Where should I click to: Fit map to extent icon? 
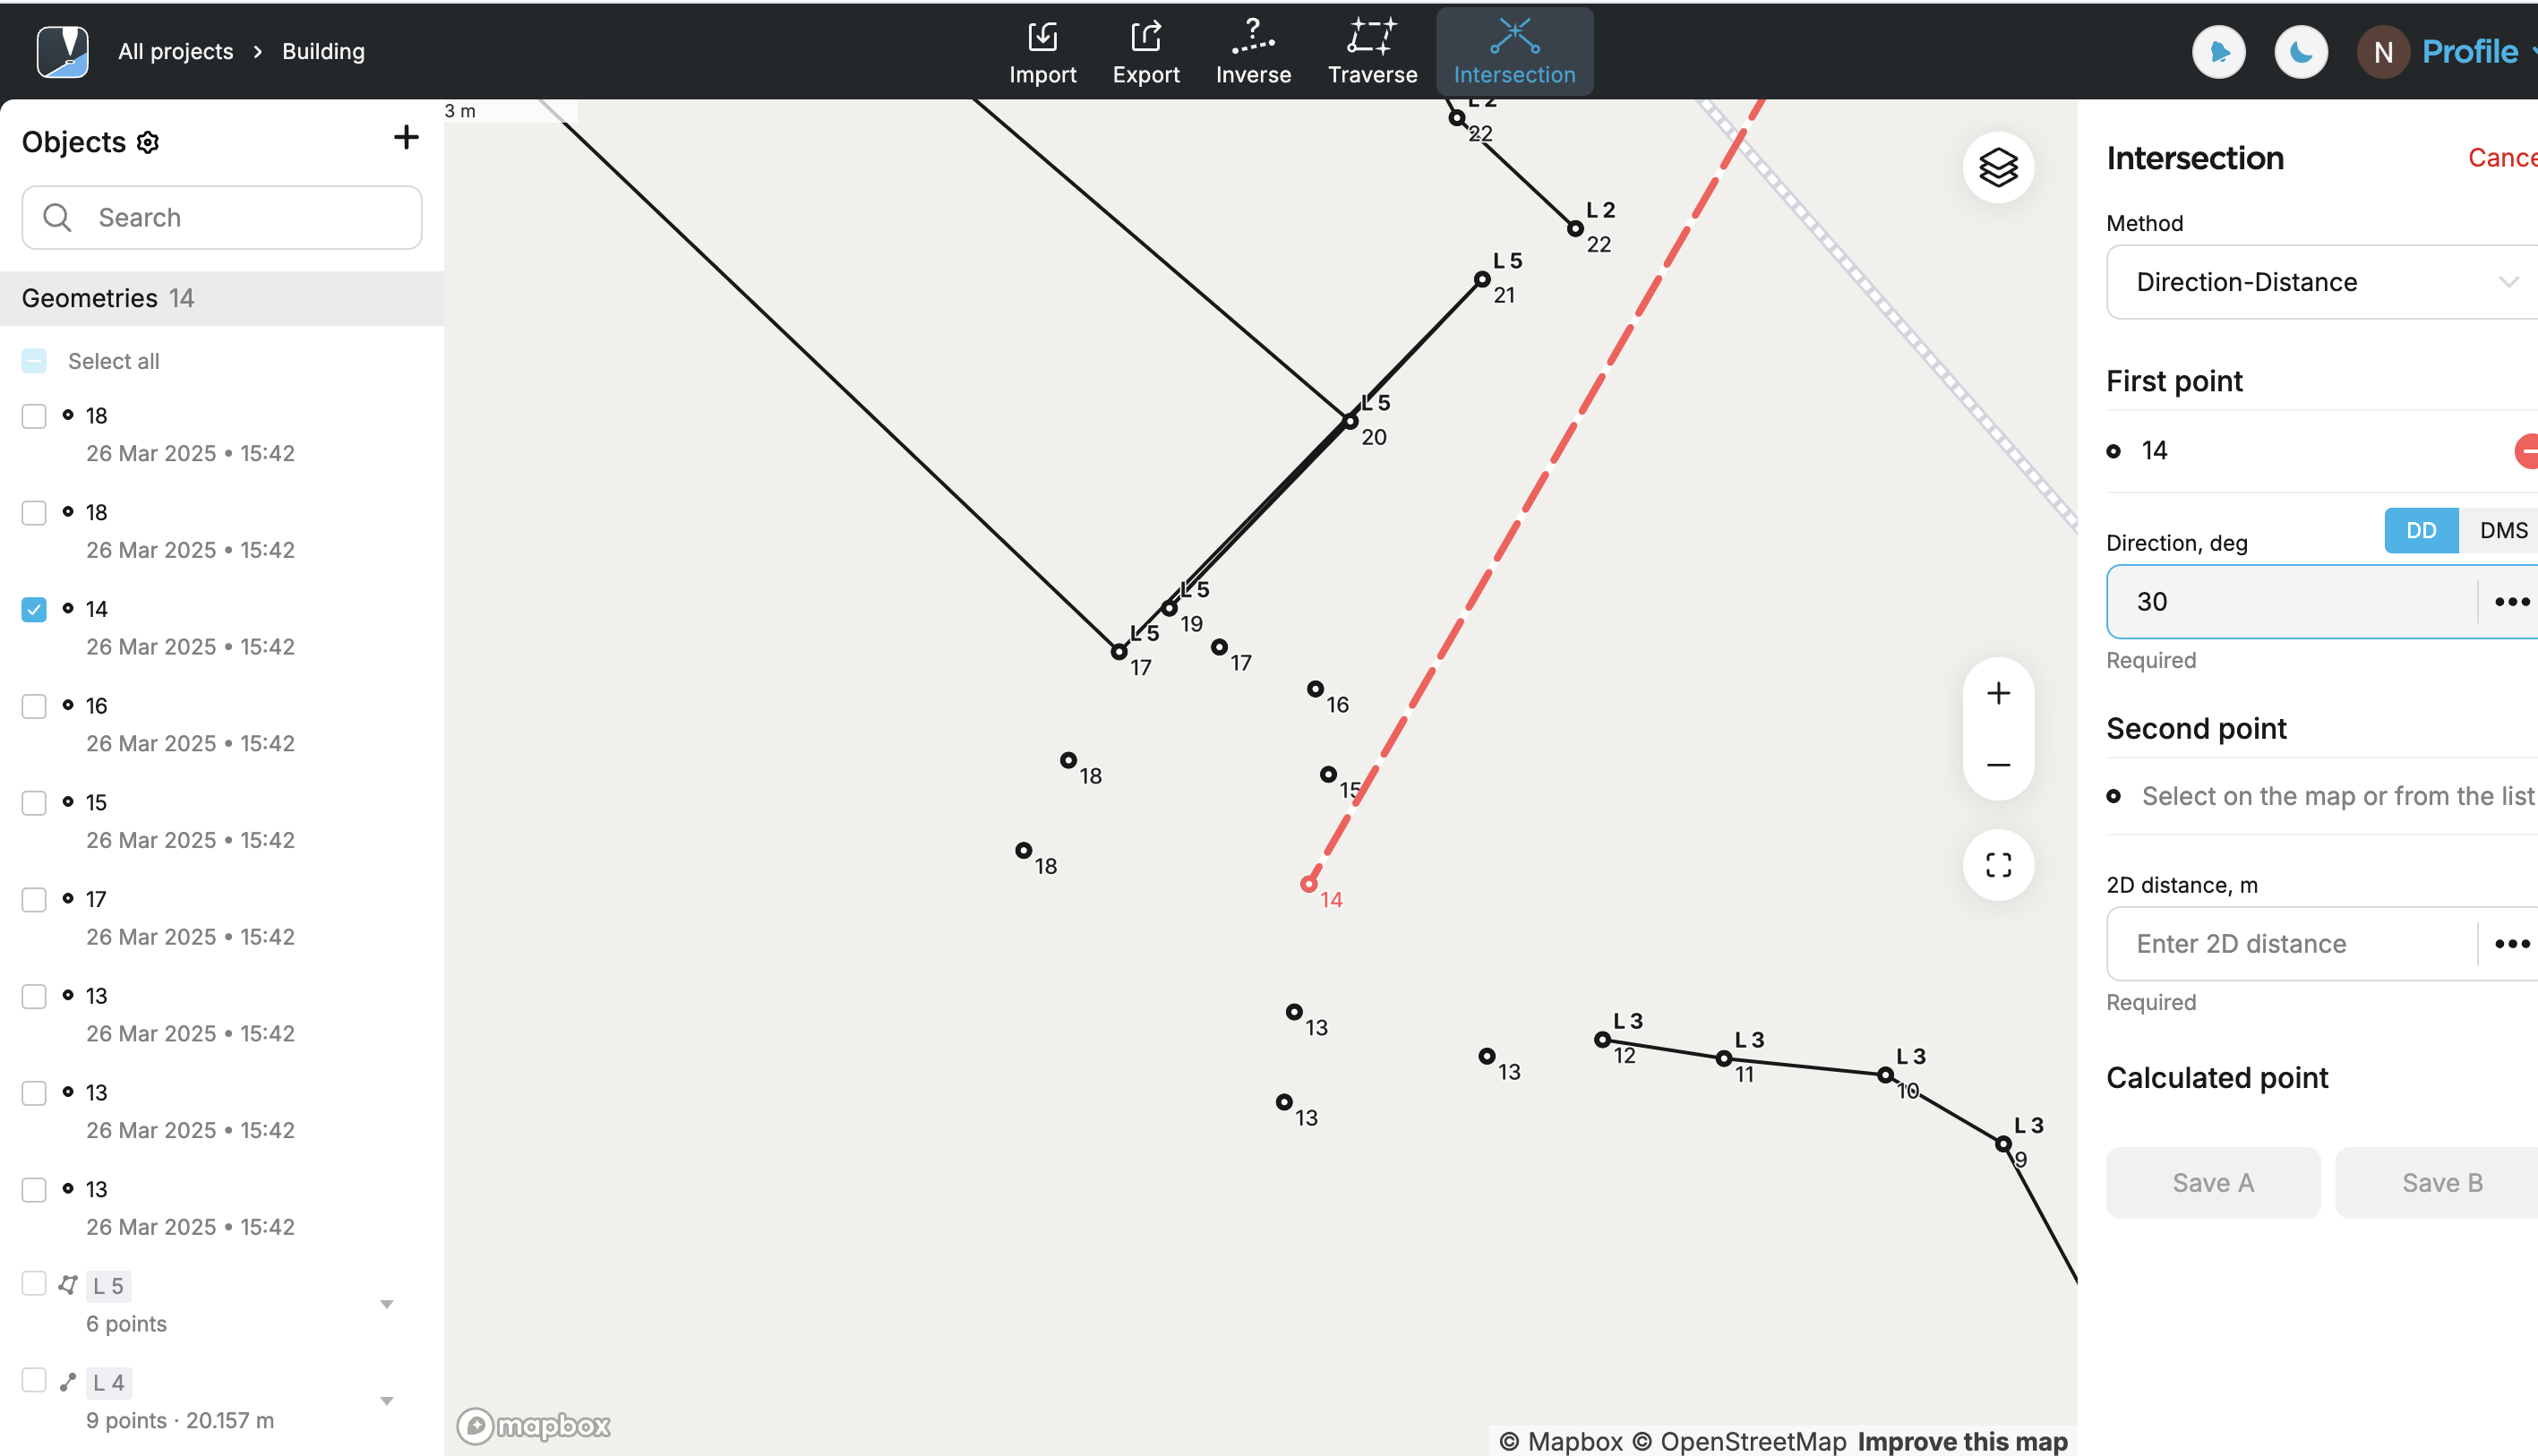click(1998, 865)
